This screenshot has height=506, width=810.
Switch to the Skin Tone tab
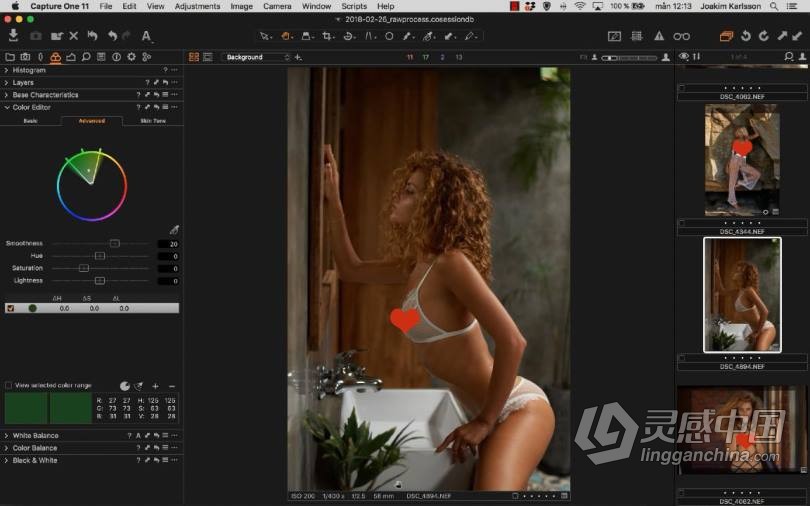[x=153, y=121]
